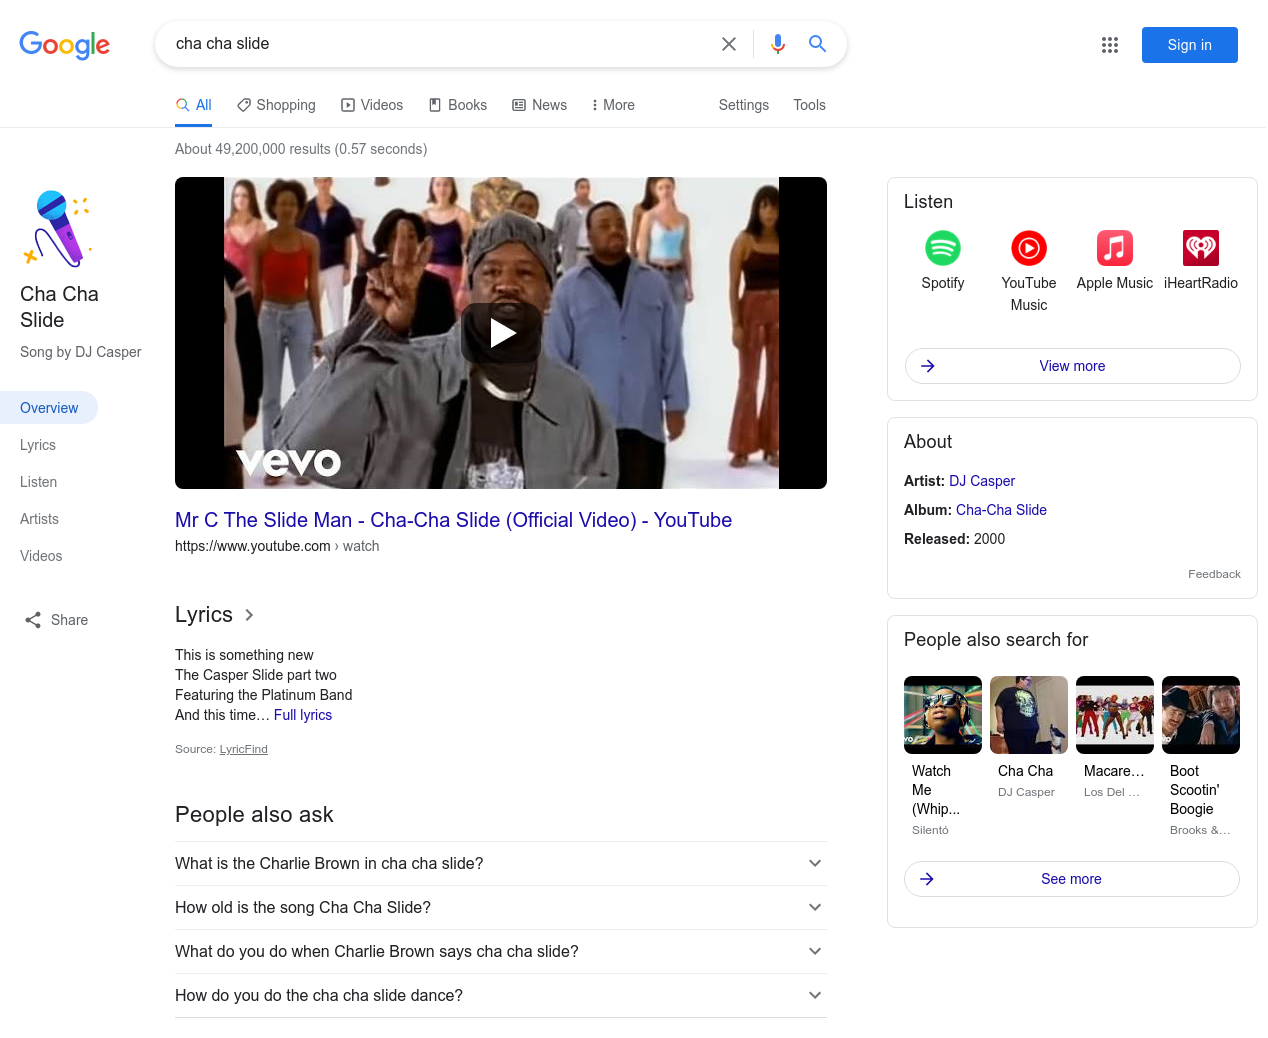Clear the search box with the X icon

pyautogui.click(x=729, y=44)
